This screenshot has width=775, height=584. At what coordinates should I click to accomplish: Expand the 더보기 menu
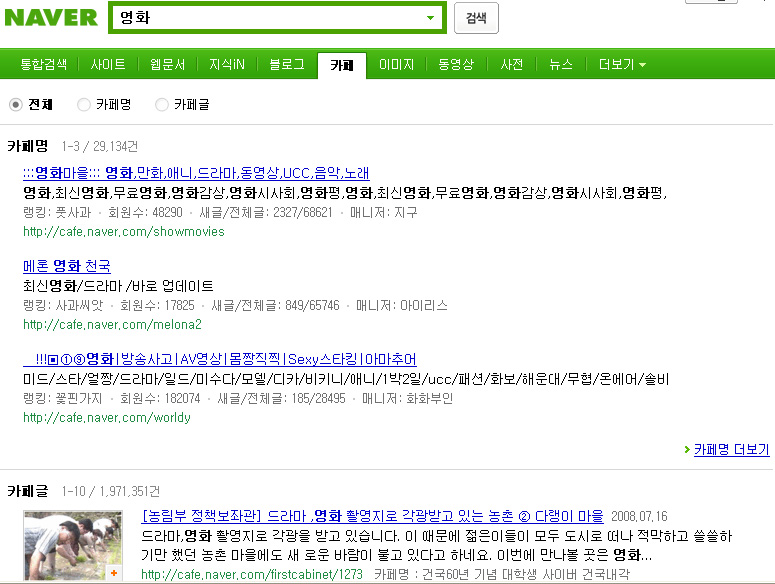click(622, 64)
